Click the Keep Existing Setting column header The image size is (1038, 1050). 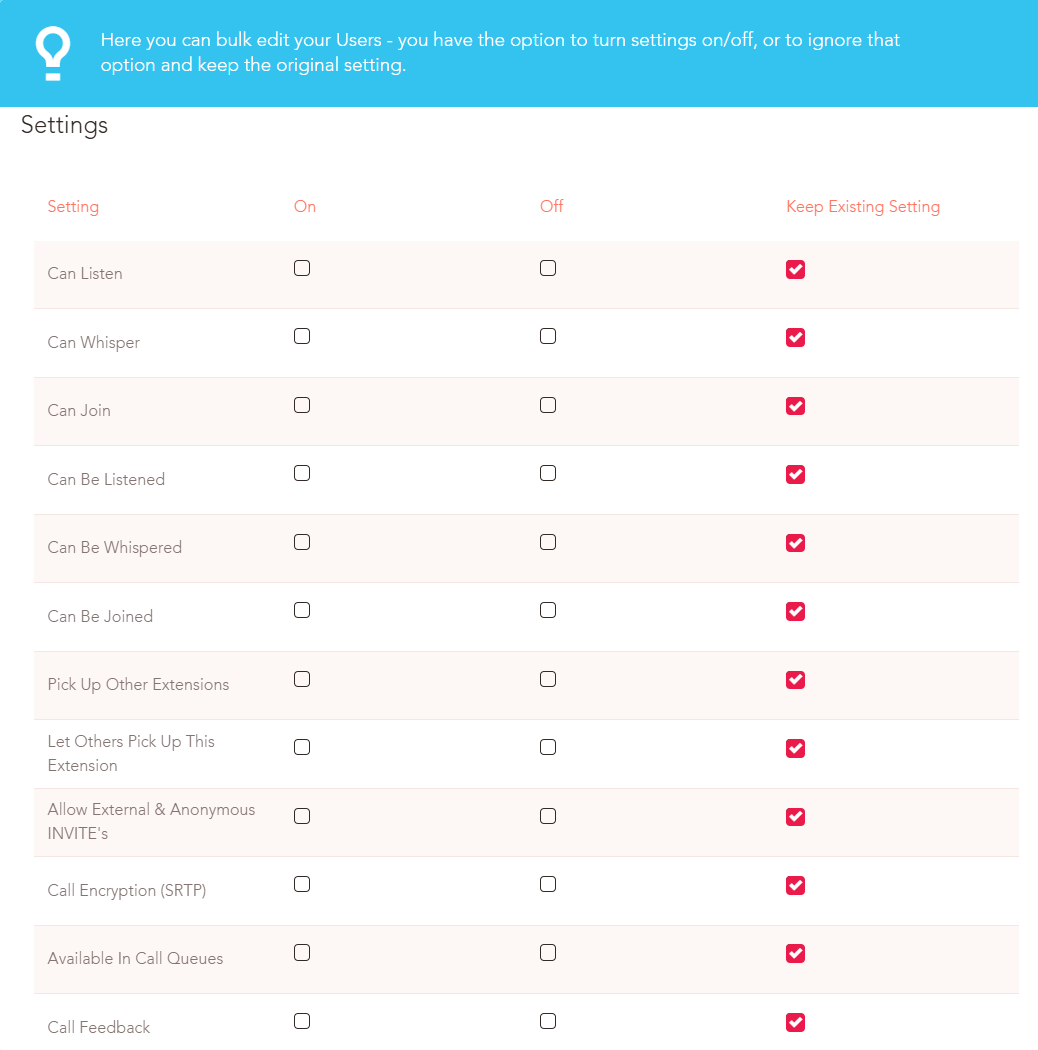pos(863,207)
